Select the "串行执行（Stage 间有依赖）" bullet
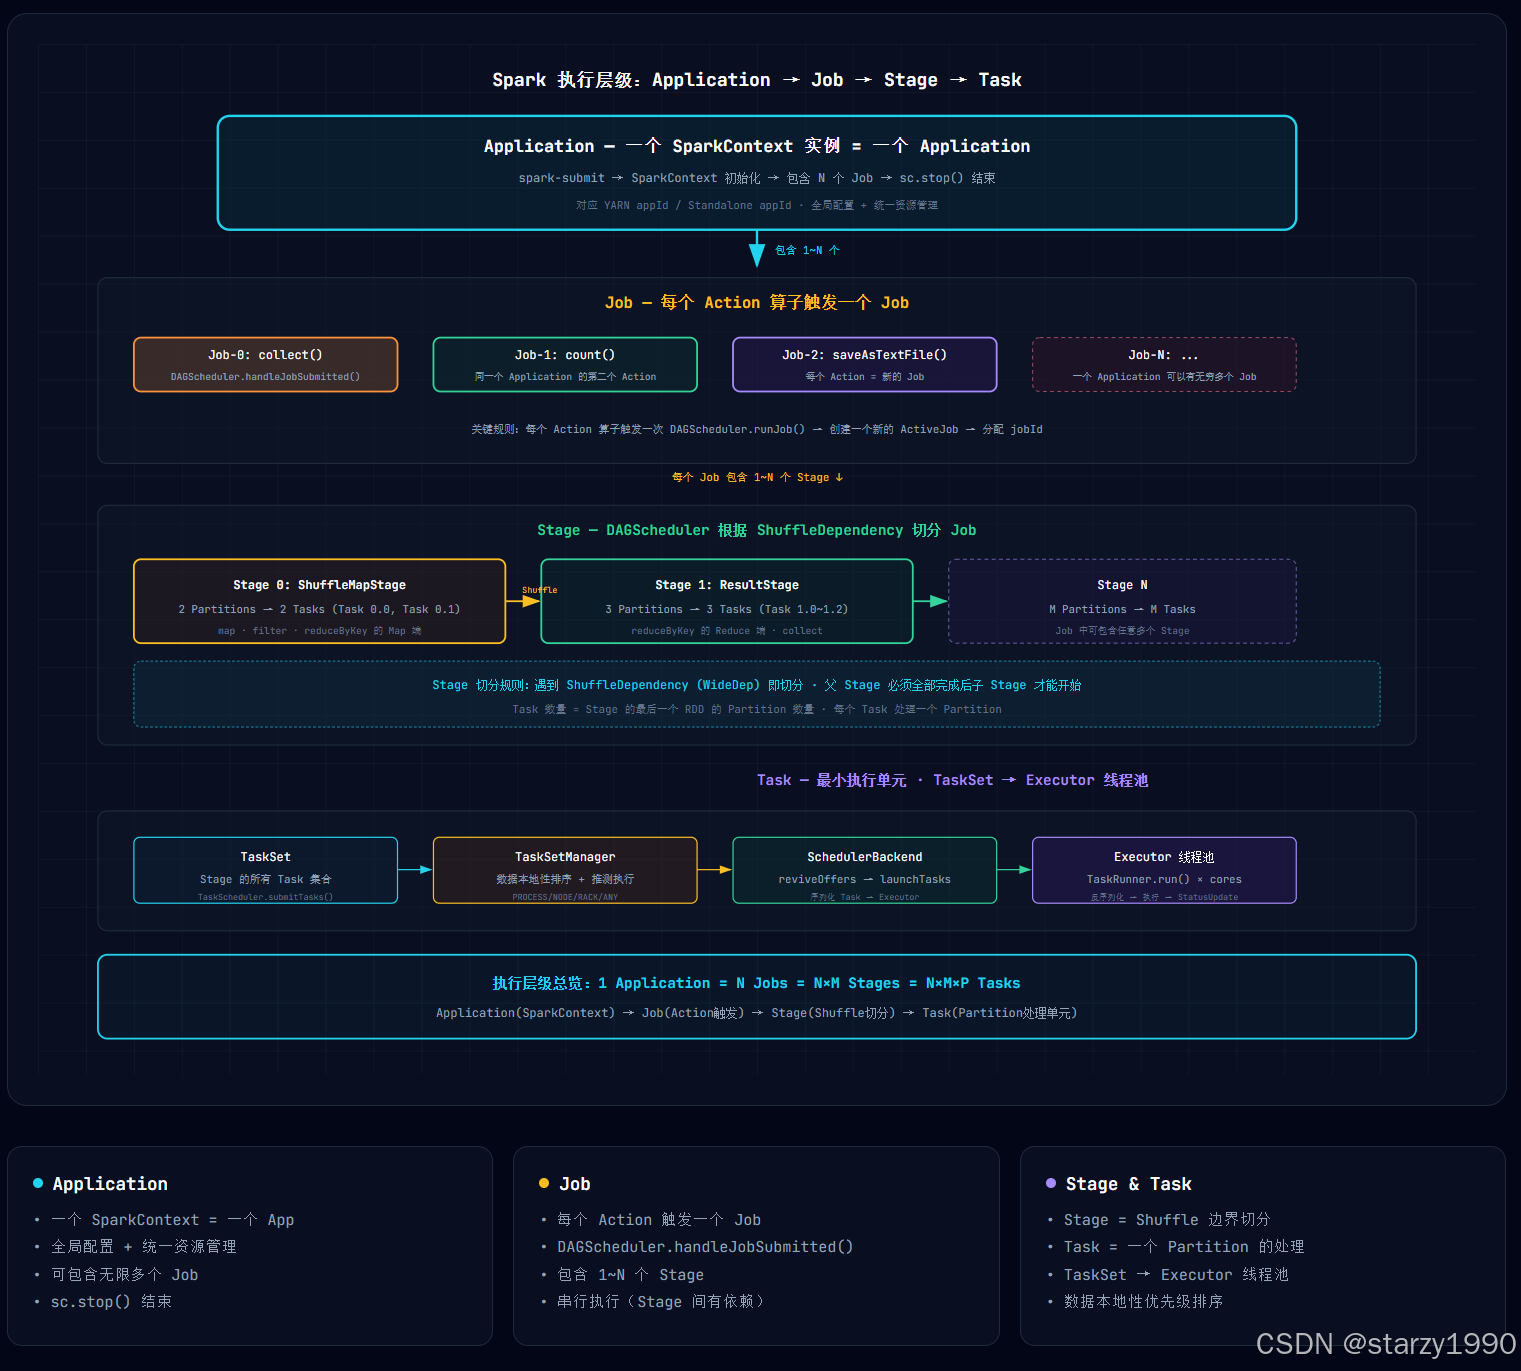1521x1371 pixels. click(662, 1302)
